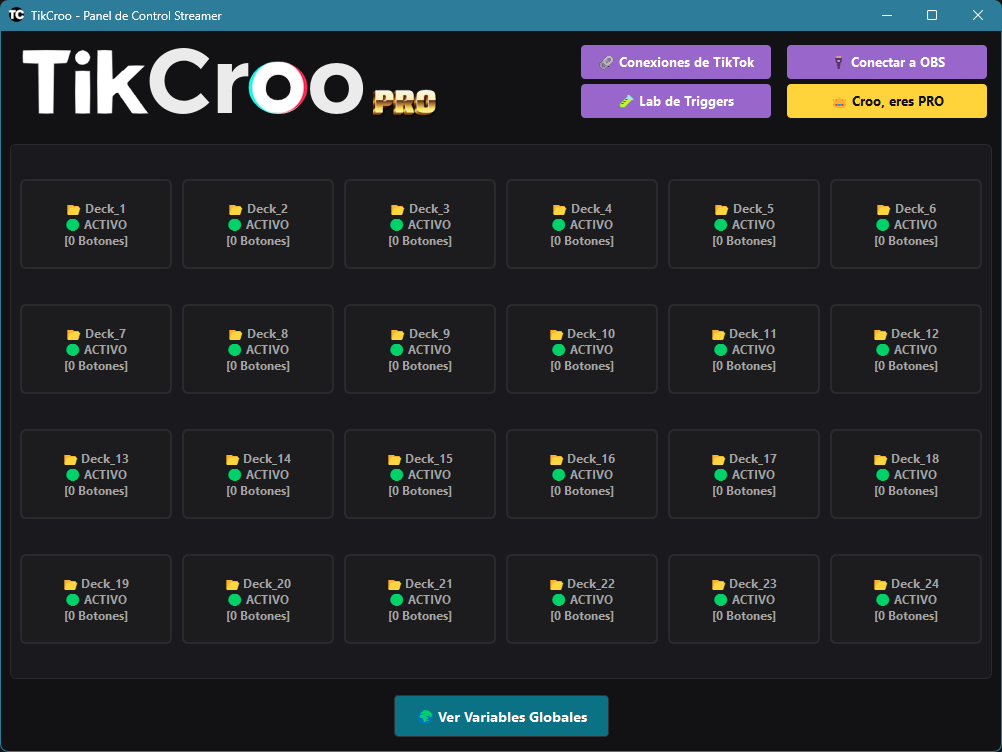The image size is (1002, 752).
Task: Click the Deck_12 folder icon
Action: (880, 335)
